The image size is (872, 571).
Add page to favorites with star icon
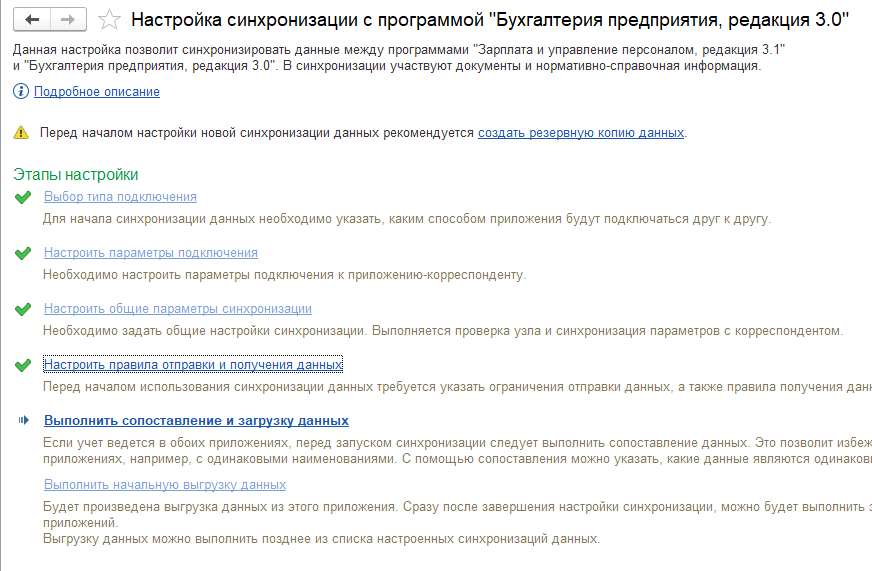click(x=109, y=20)
